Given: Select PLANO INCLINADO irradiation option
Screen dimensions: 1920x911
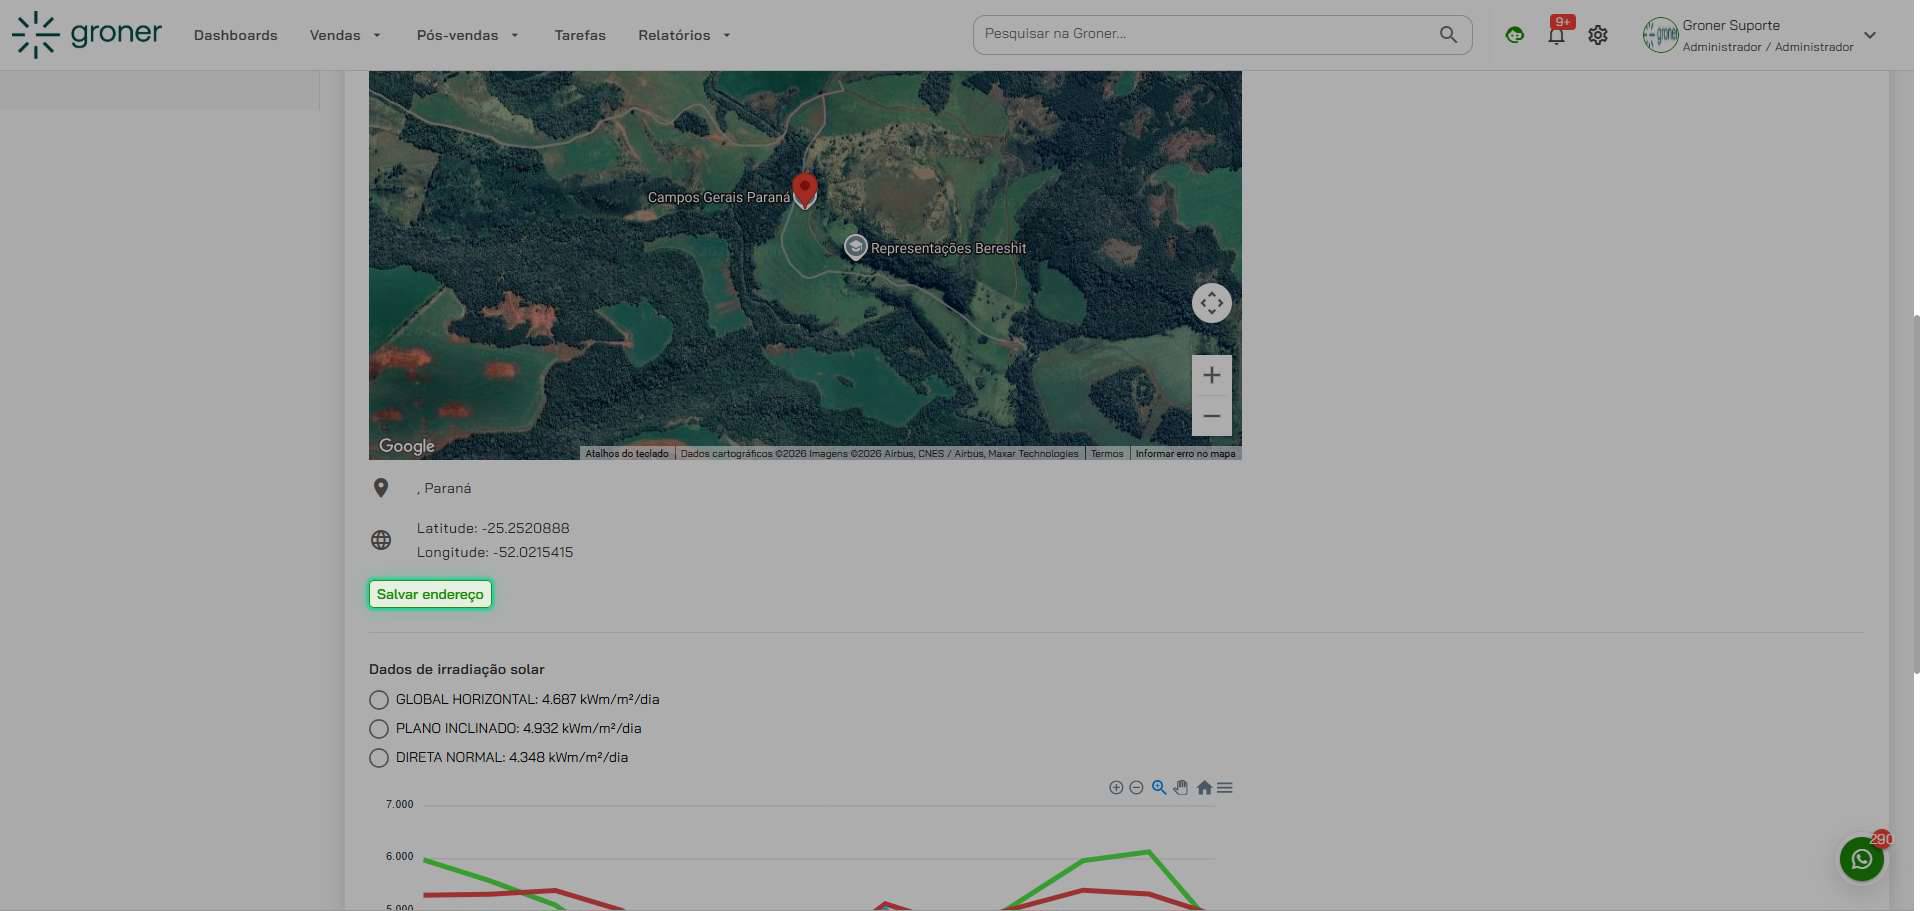Looking at the screenshot, I should point(379,729).
